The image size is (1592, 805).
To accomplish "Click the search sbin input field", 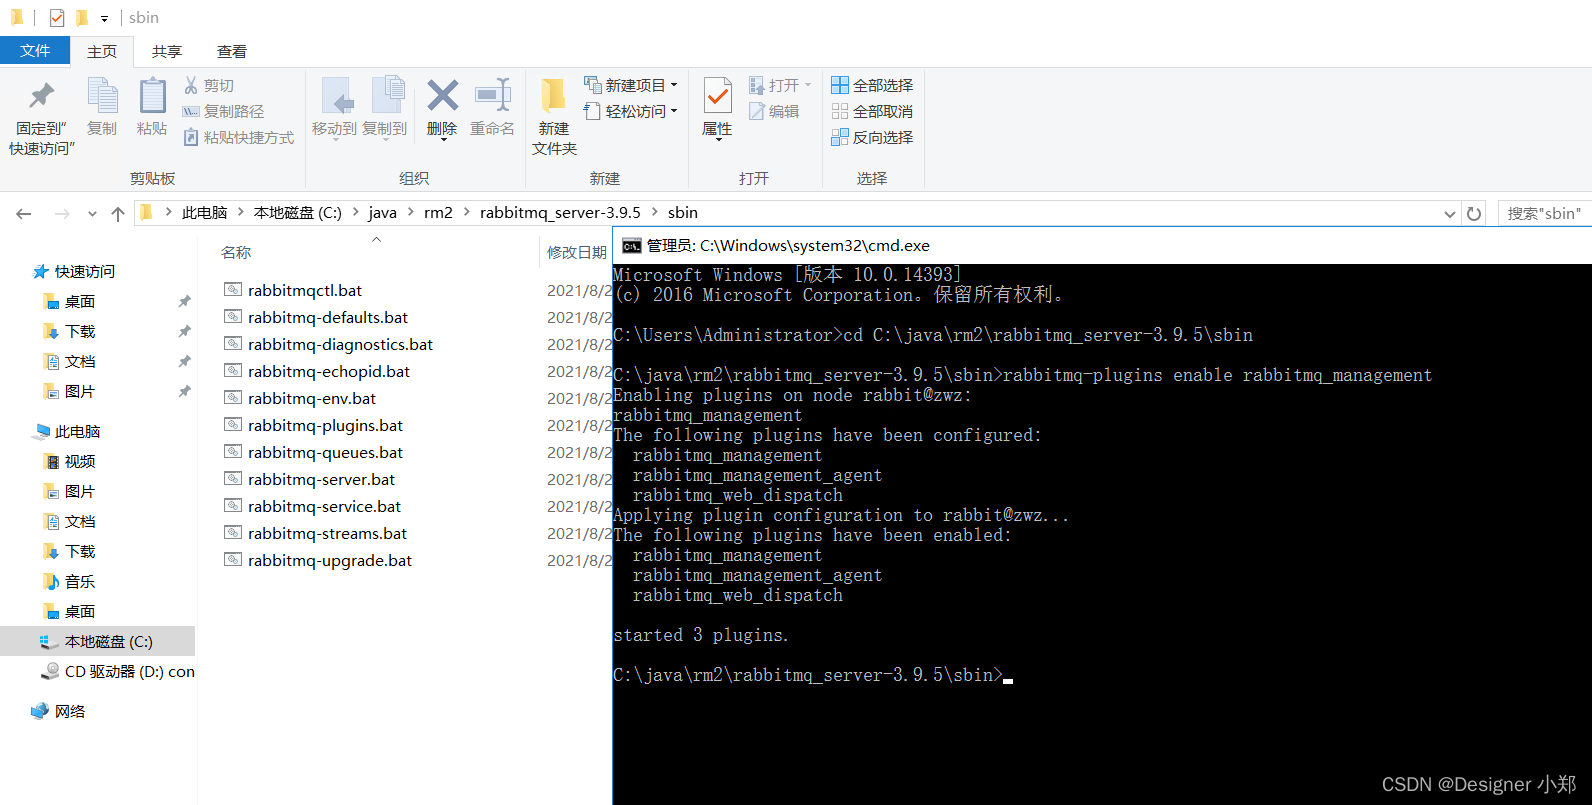I will point(1544,214).
